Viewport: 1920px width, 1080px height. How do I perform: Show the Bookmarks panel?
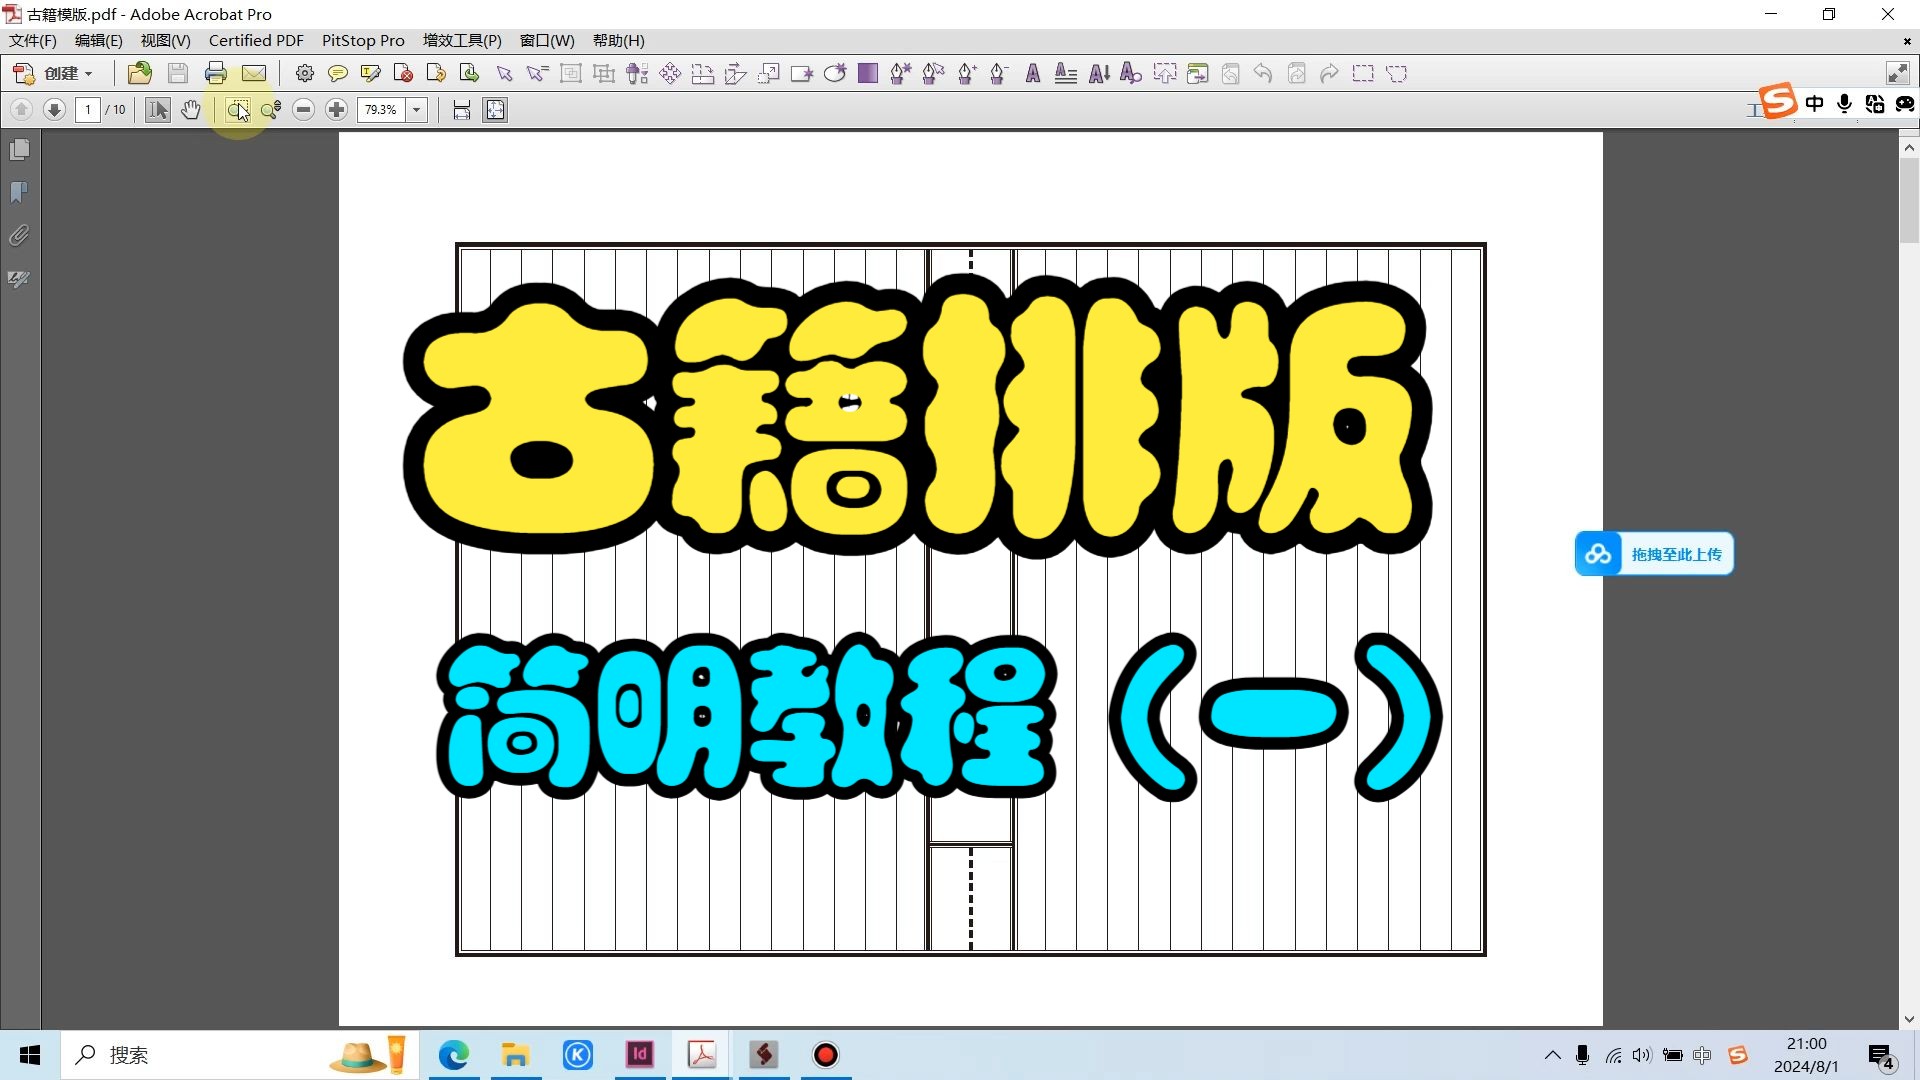pyautogui.click(x=19, y=192)
